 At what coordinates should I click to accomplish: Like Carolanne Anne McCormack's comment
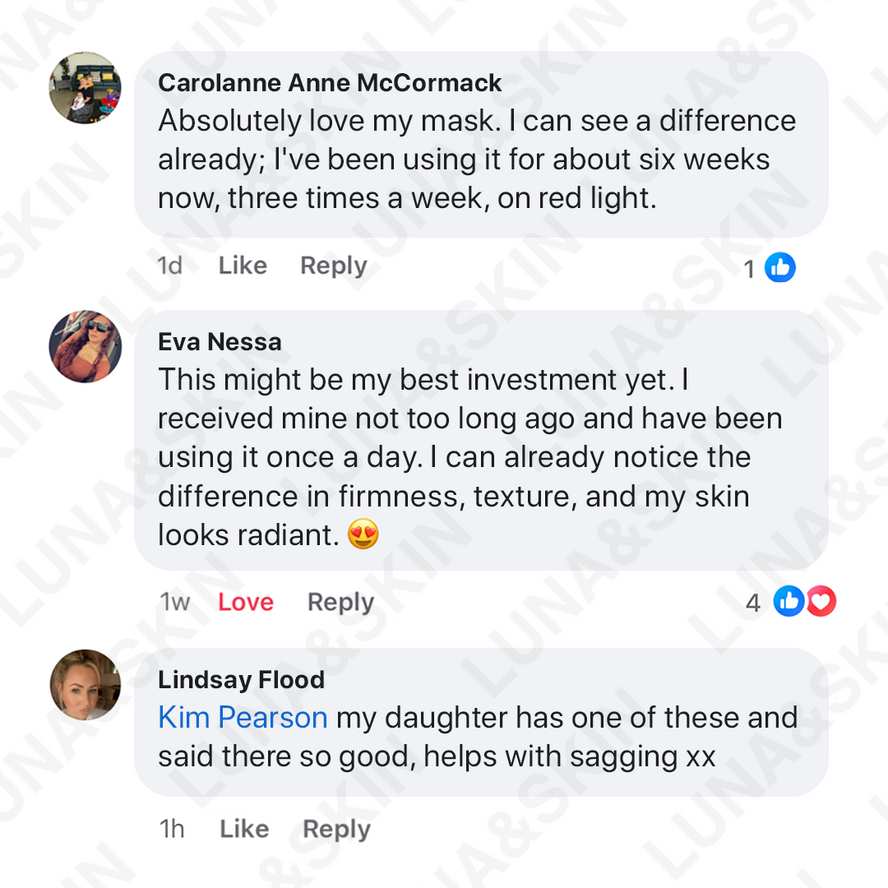pos(242,266)
